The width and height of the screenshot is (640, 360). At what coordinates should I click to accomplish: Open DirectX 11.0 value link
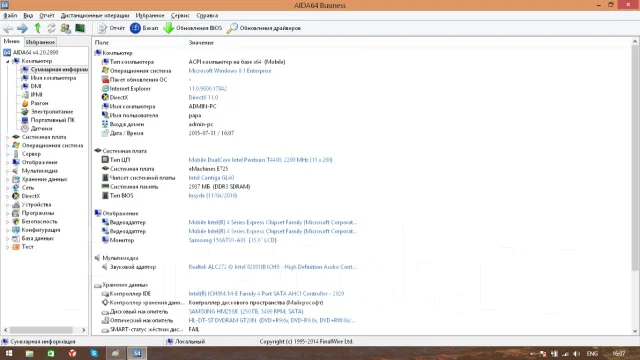tap(203, 98)
